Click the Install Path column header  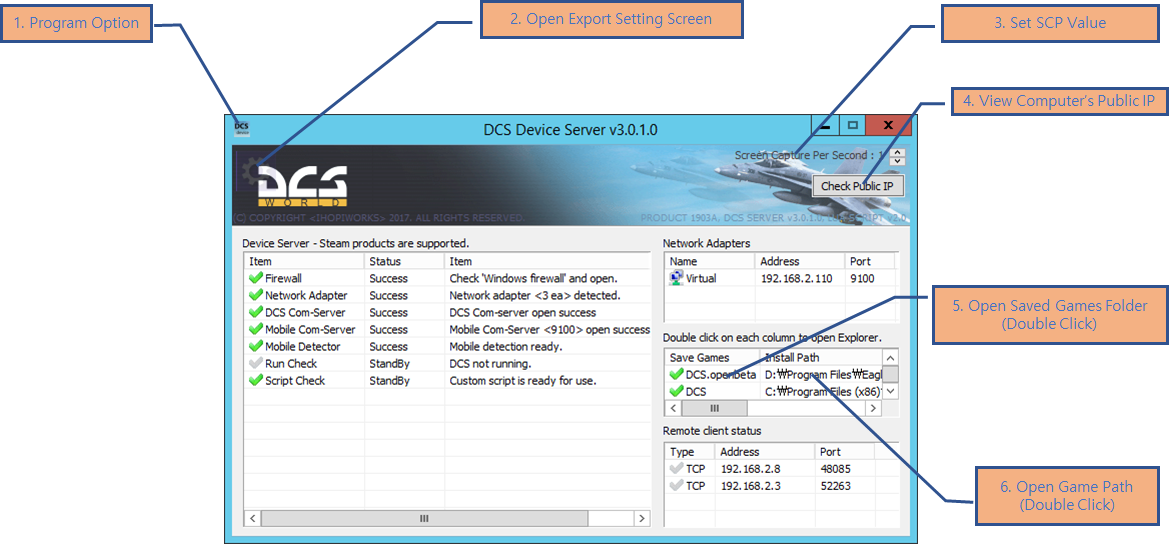[820, 358]
